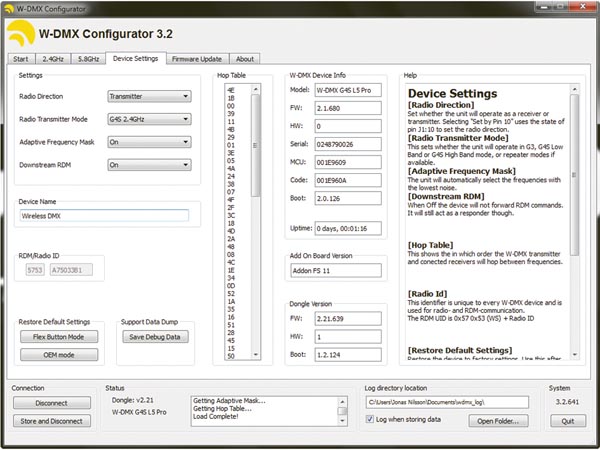Screen dimensions: 600x450
Task: Open the Downstream RDM dropdown
Action: [149, 165]
